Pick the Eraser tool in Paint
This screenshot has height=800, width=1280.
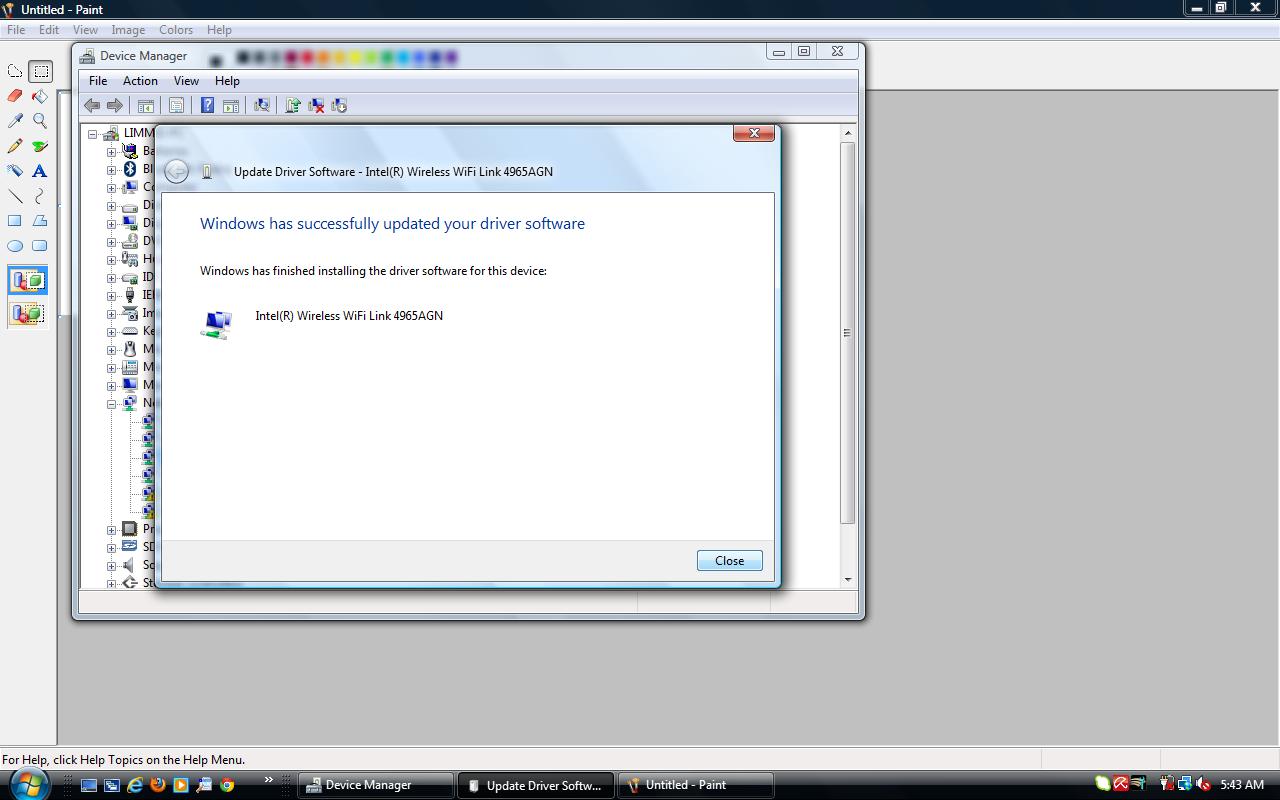point(15,96)
